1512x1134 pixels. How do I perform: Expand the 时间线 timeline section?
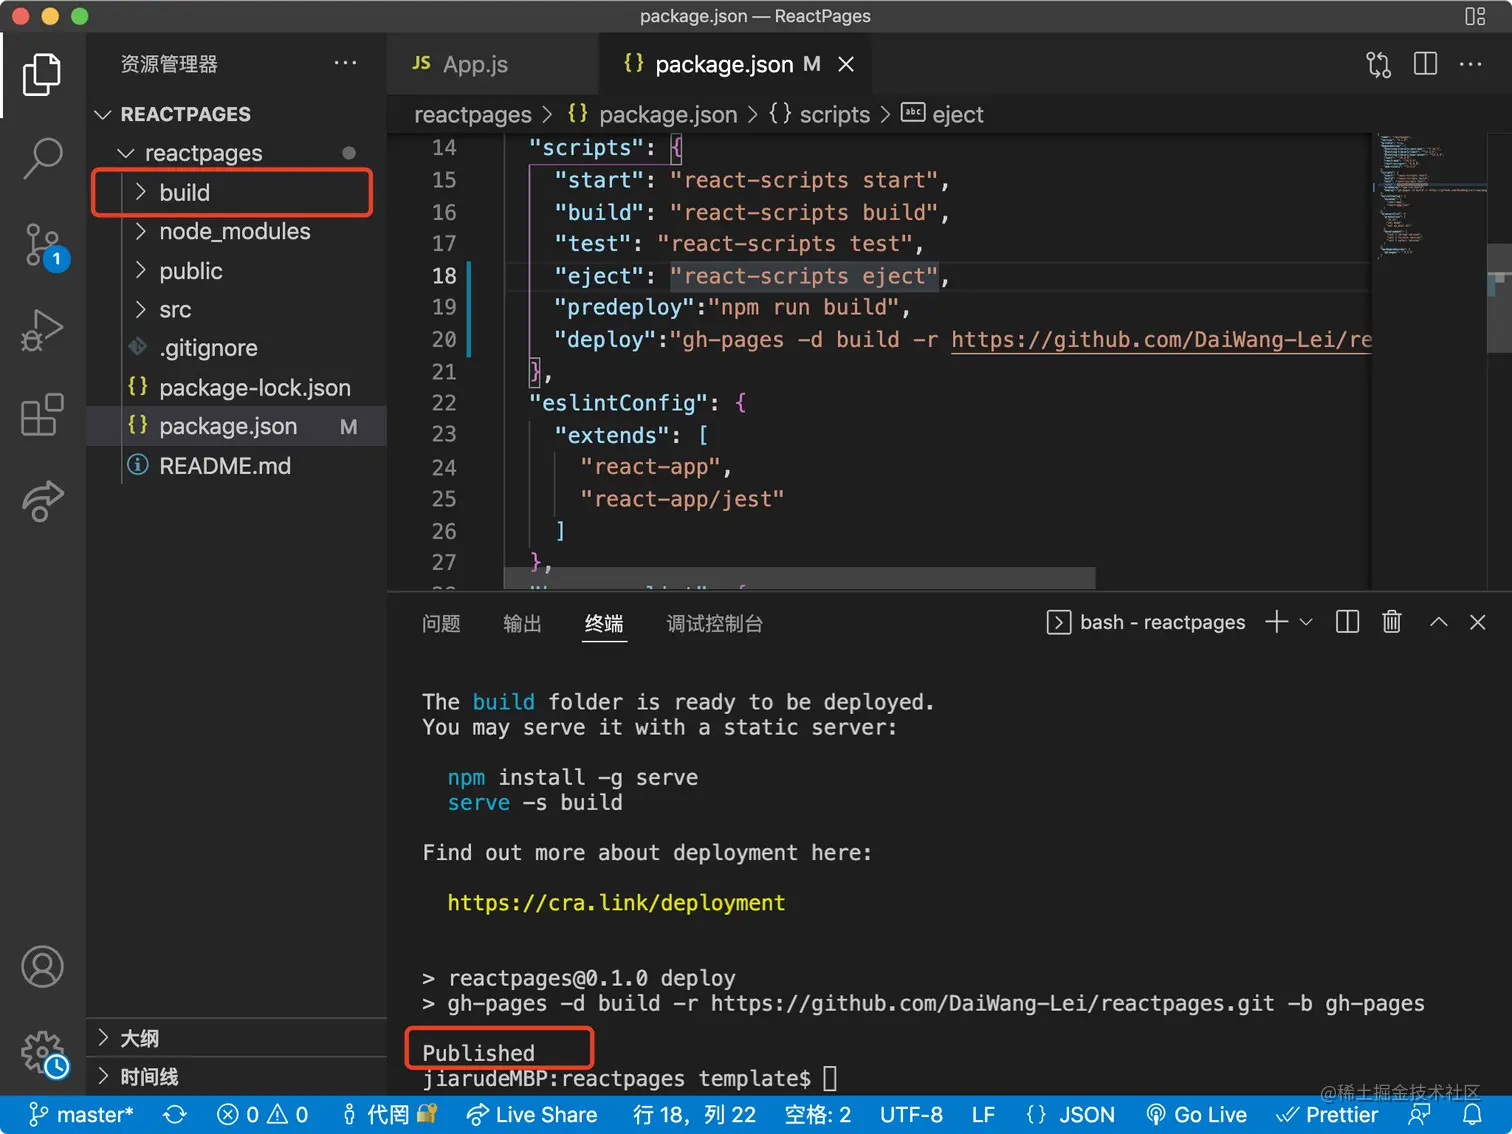(236, 1076)
